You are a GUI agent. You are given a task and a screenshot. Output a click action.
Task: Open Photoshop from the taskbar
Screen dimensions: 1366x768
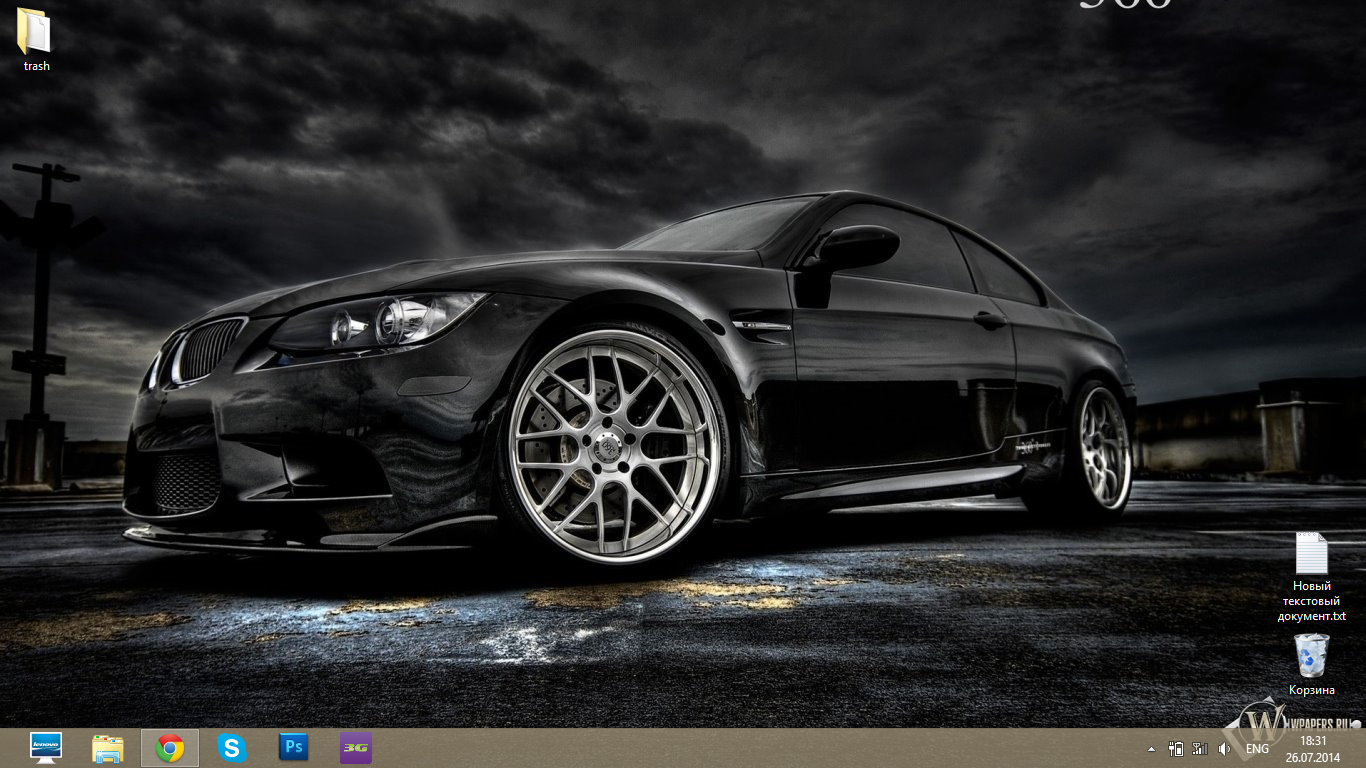pos(293,747)
